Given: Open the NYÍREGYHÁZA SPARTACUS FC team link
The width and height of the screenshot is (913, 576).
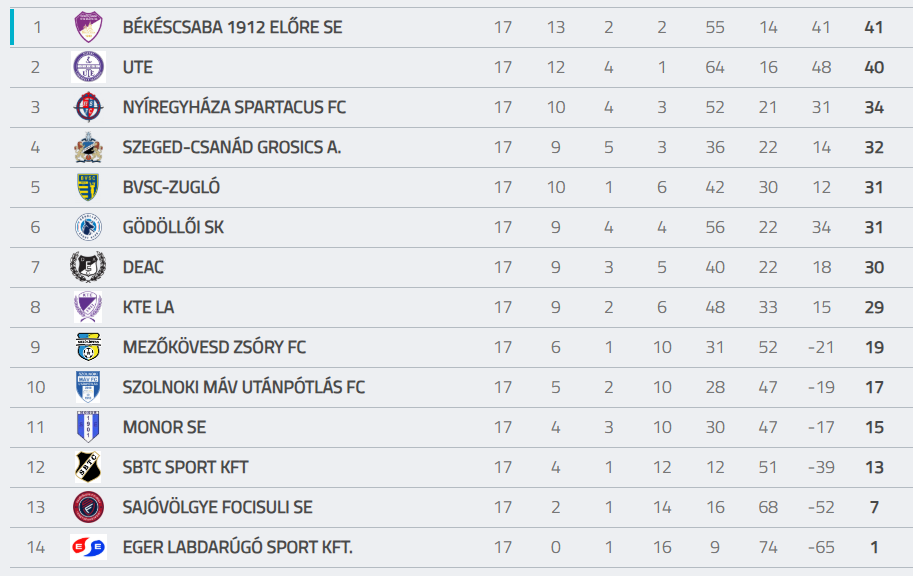Looking at the screenshot, I should click(234, 107).
